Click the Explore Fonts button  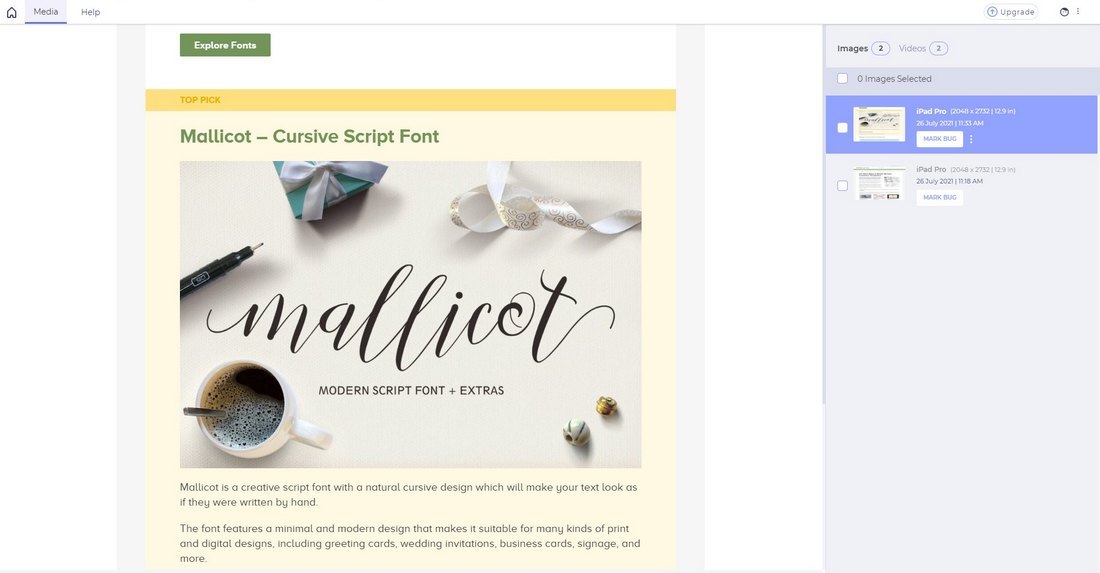225,45
